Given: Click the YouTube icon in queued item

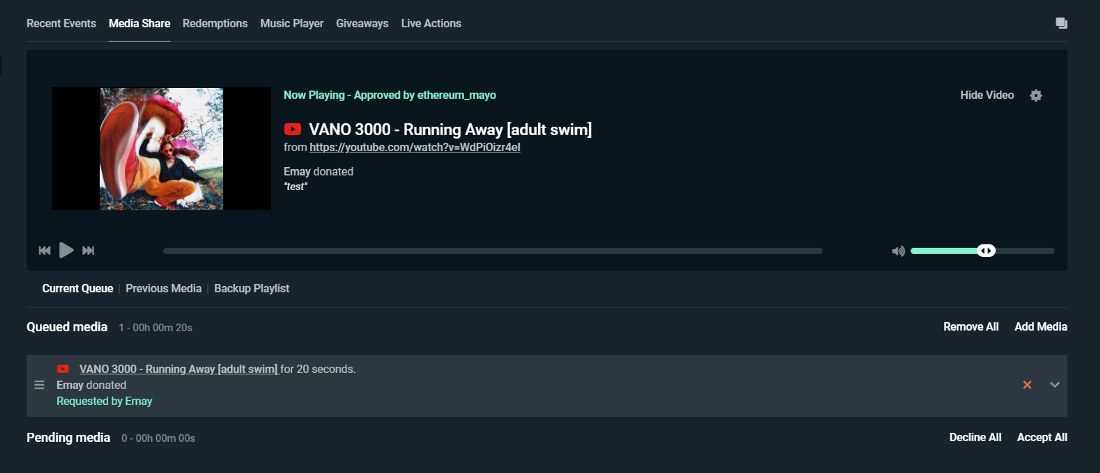Looking at the screenshot, I should click(63, 369).
